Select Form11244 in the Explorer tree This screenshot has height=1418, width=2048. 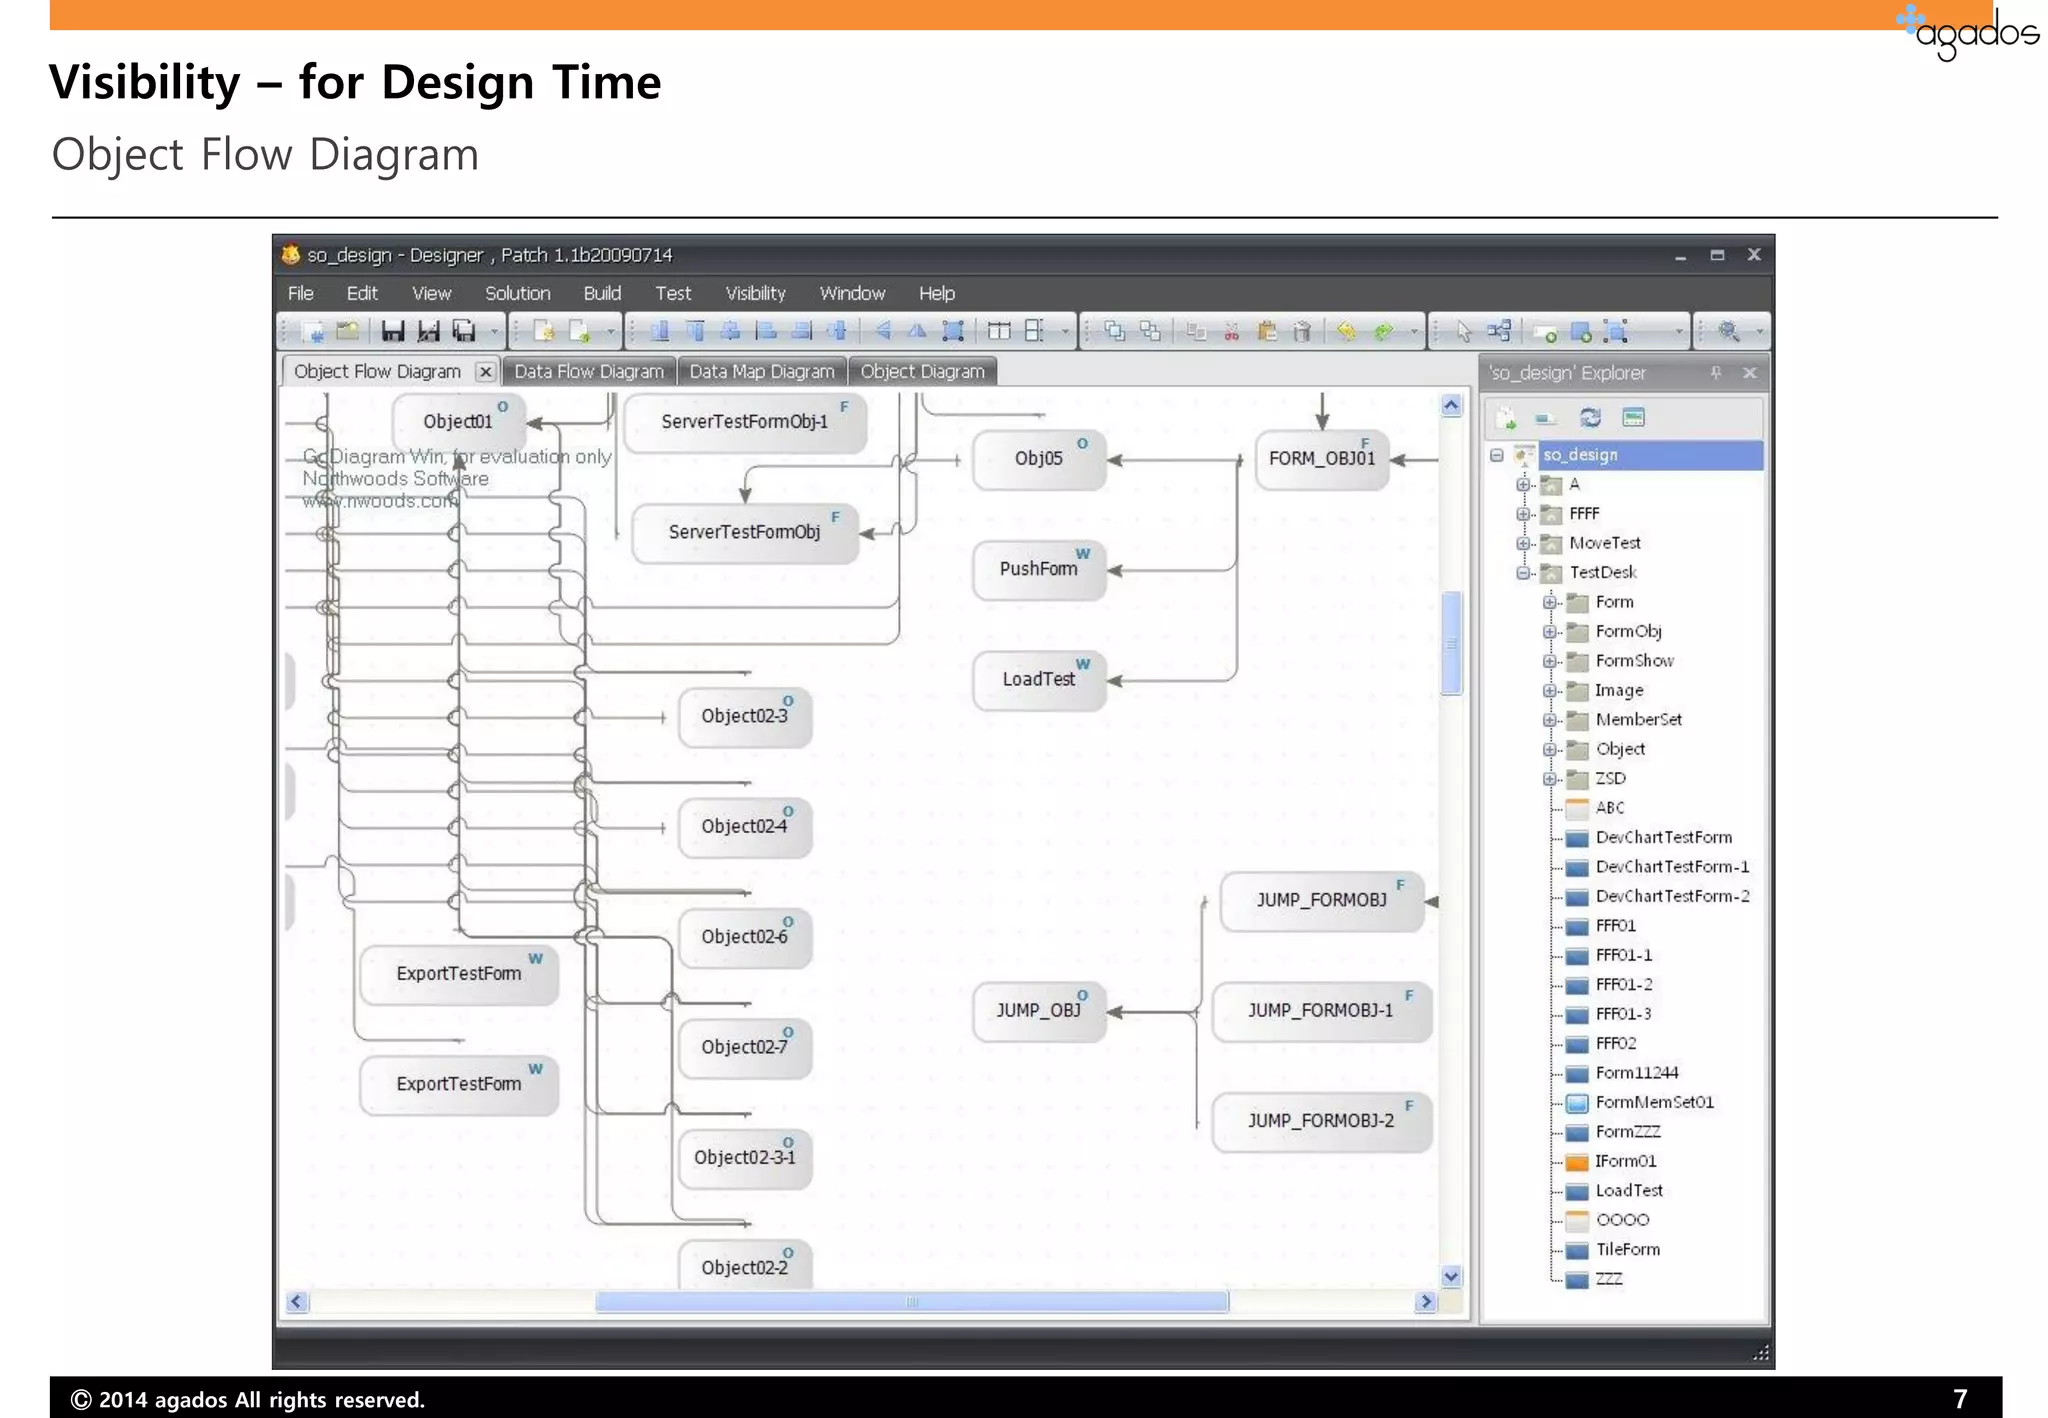pos(1637,1073)
